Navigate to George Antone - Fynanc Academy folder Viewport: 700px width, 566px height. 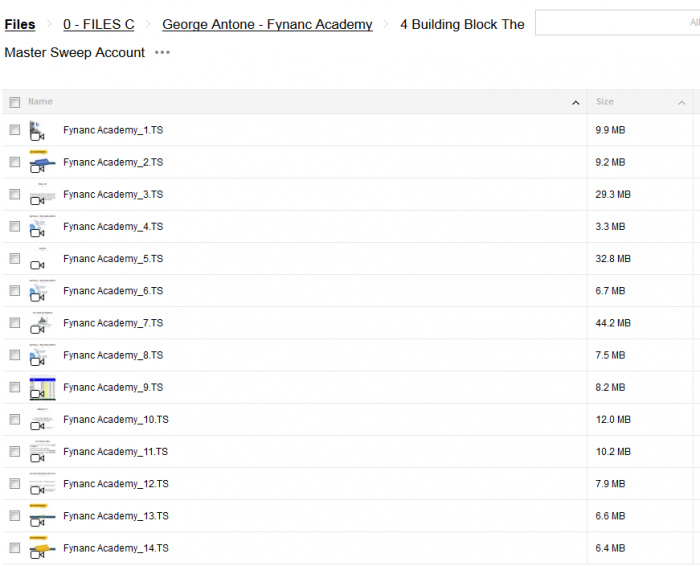pyautogui.click(x=267, y=24)
